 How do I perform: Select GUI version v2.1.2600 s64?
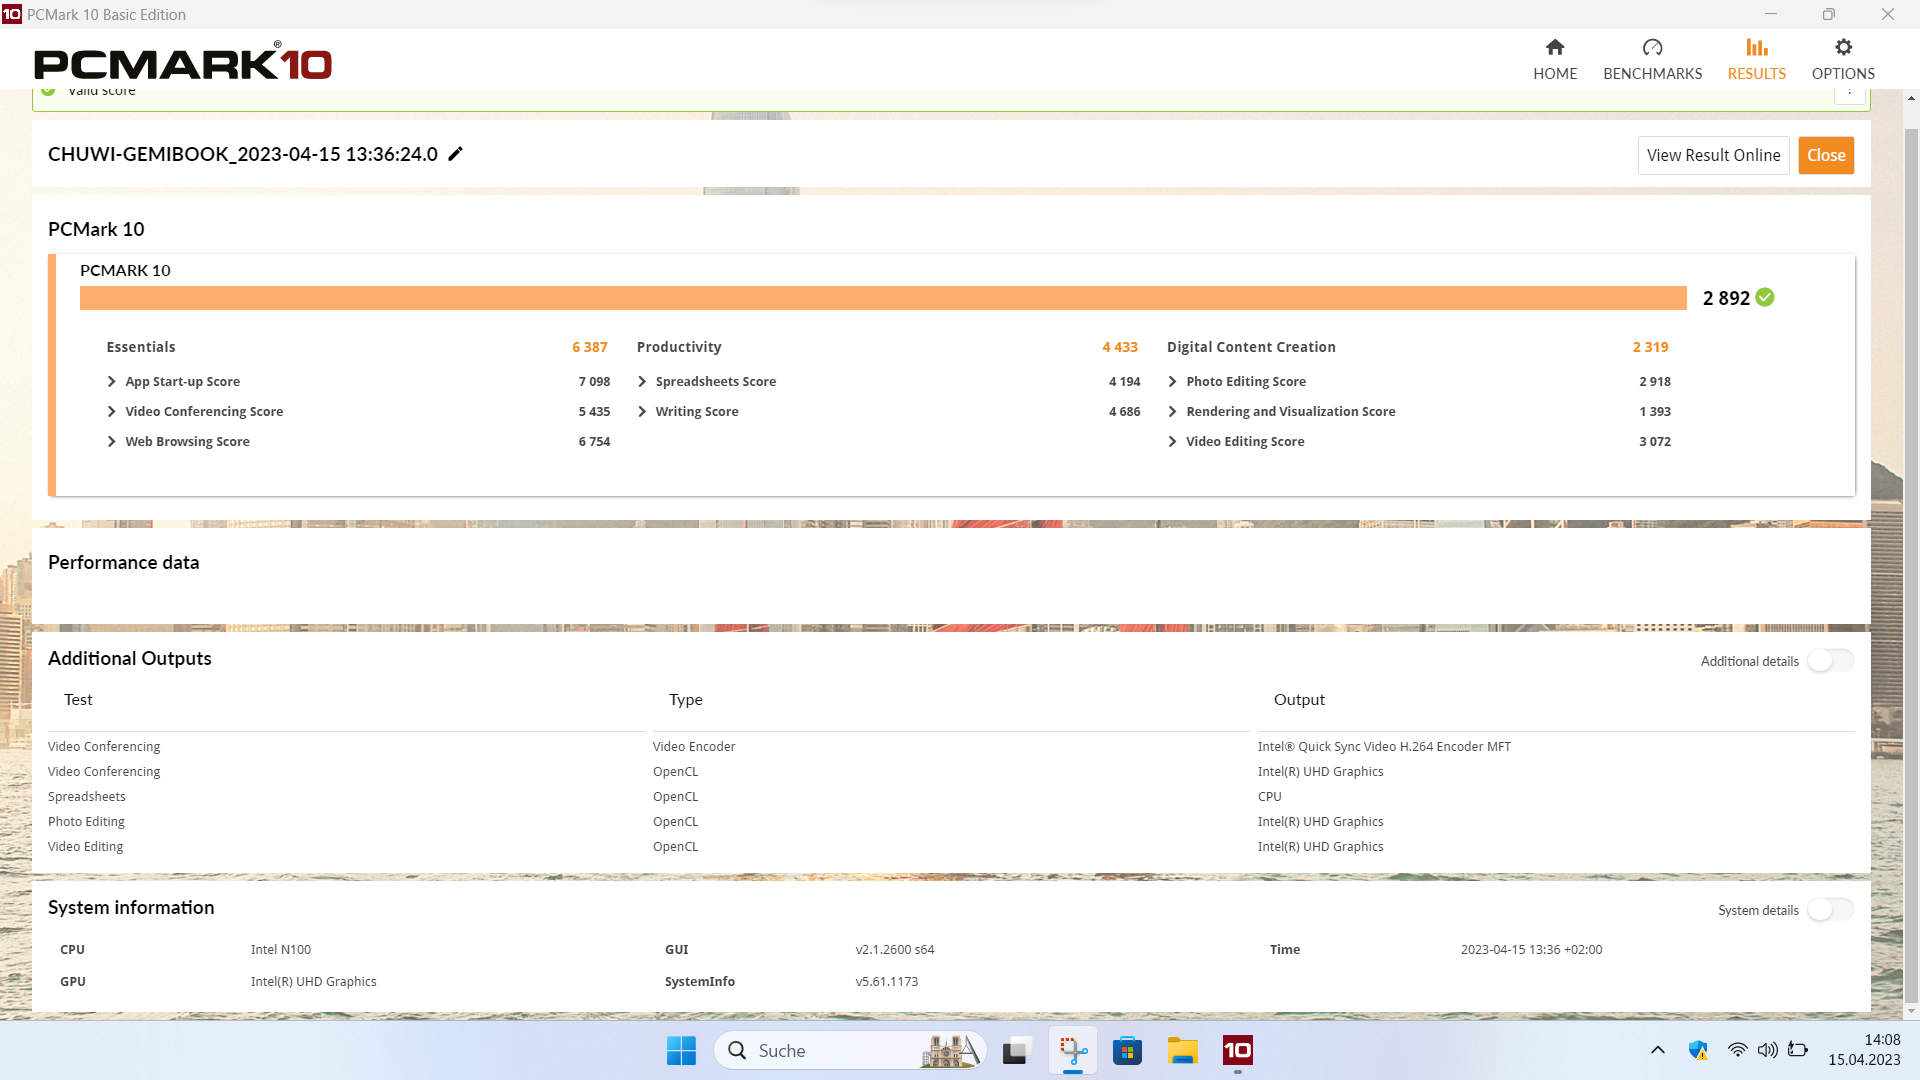[x=894, y=950]
